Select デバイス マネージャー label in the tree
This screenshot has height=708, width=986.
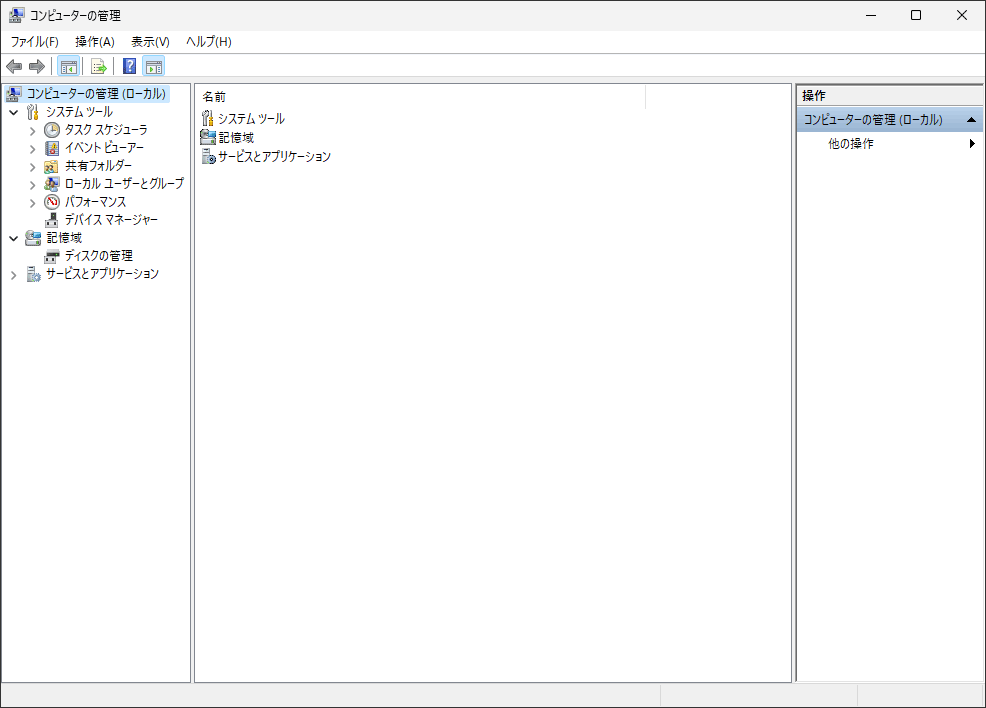[x=111, y=220]
